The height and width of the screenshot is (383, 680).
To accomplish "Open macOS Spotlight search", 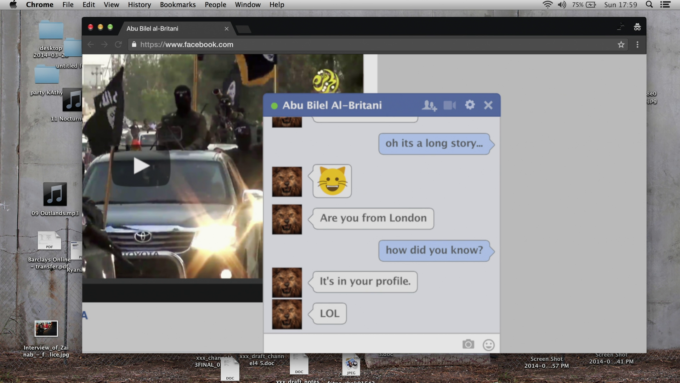I will coord(649,5).
